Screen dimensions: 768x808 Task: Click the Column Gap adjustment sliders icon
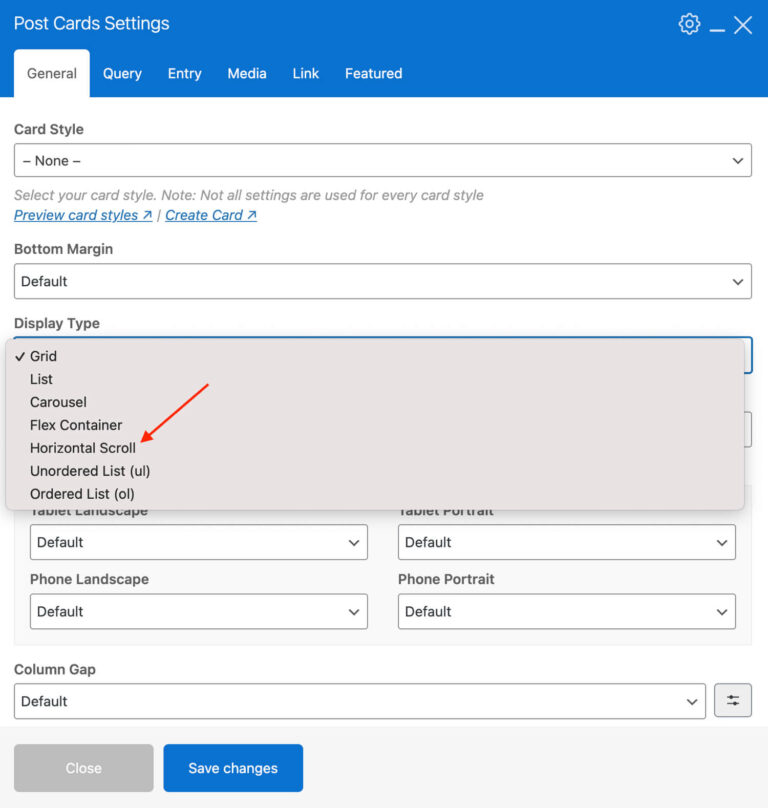point(733,700)
